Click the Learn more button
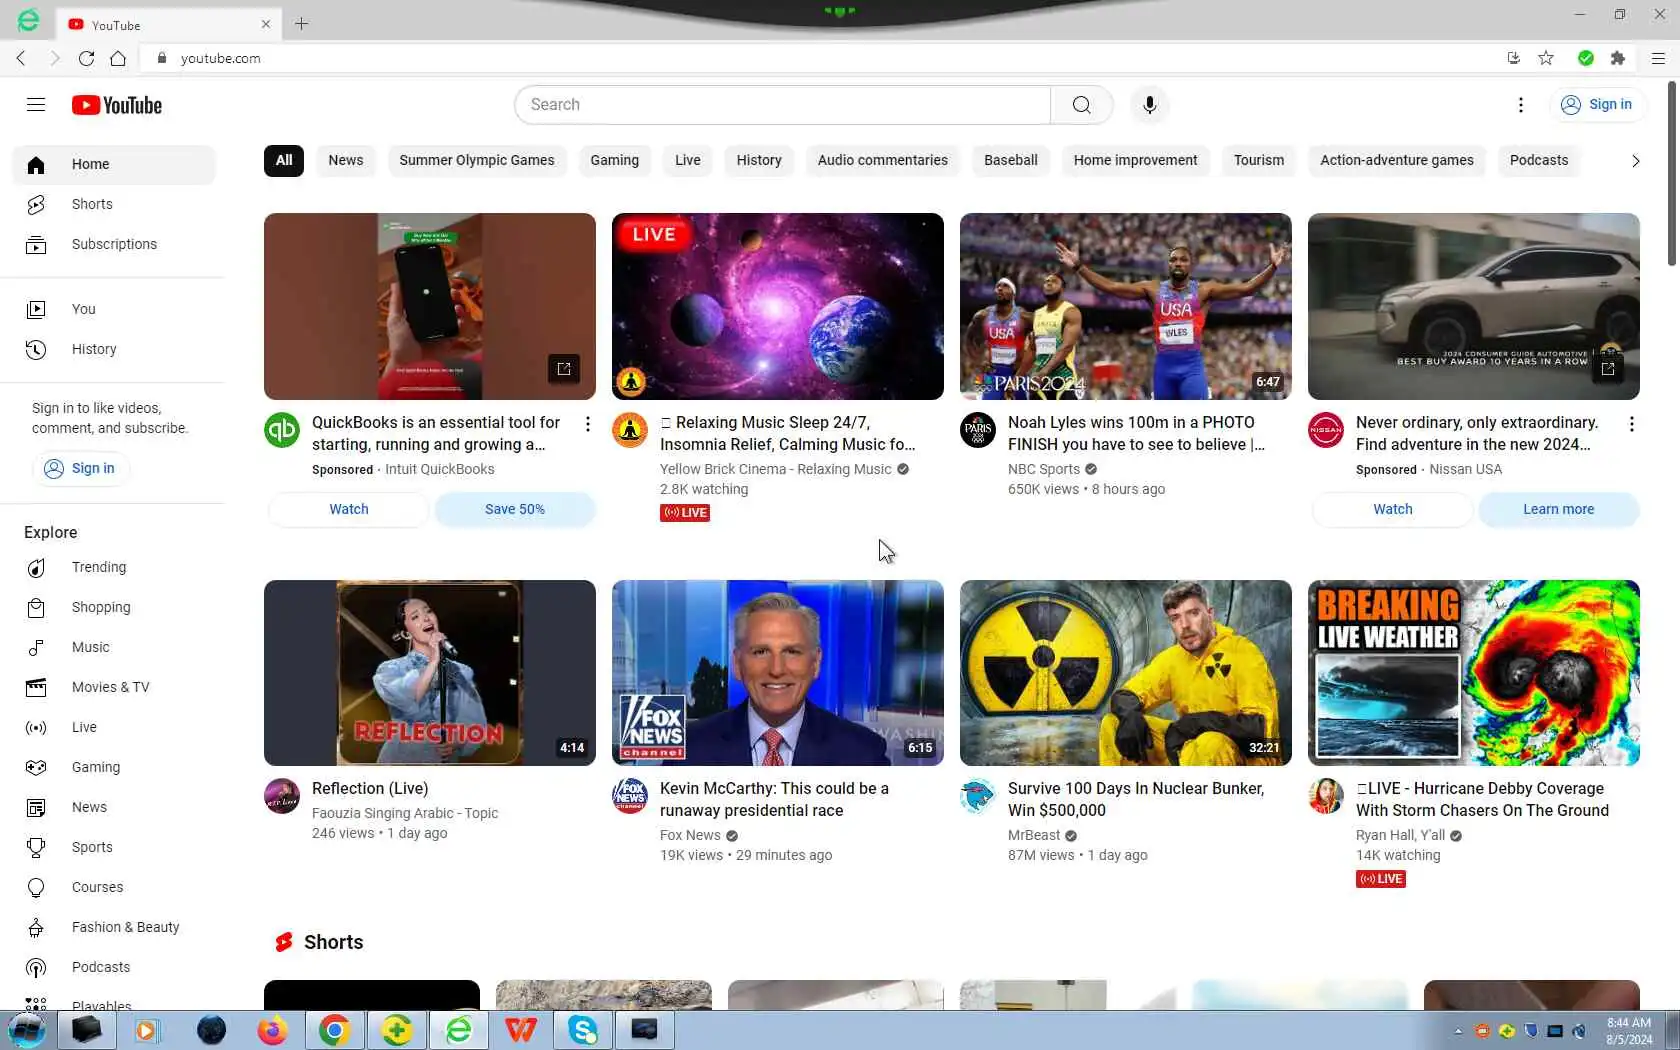1680x1050 pixels. [x=1559, y=509]
